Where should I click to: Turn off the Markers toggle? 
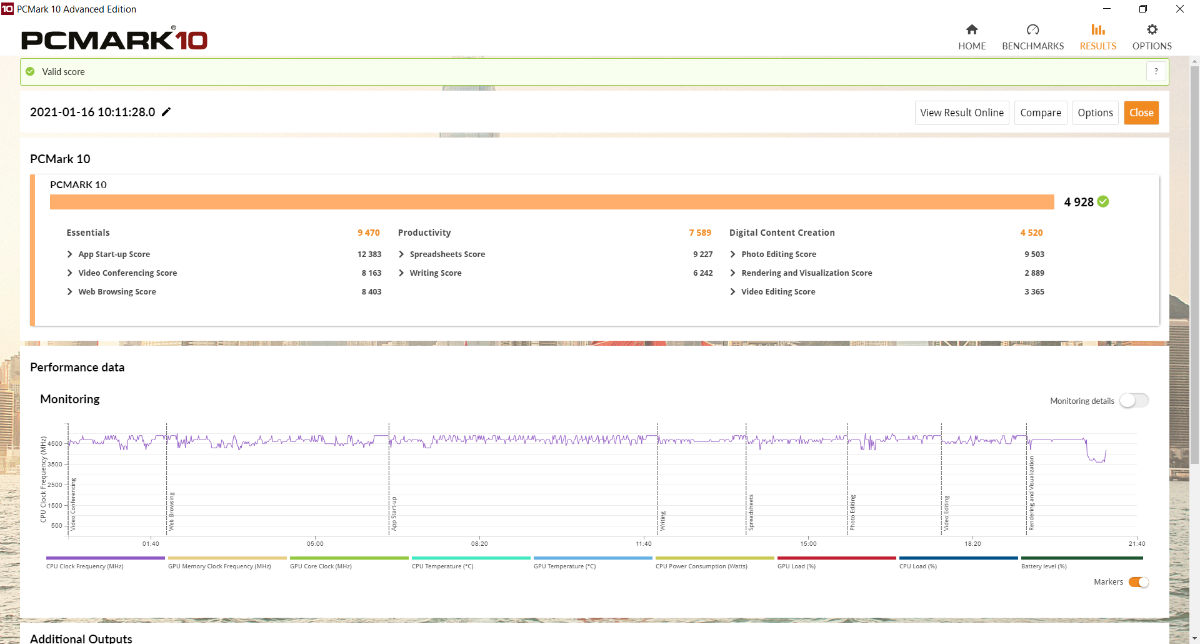tap(1138, 582)
